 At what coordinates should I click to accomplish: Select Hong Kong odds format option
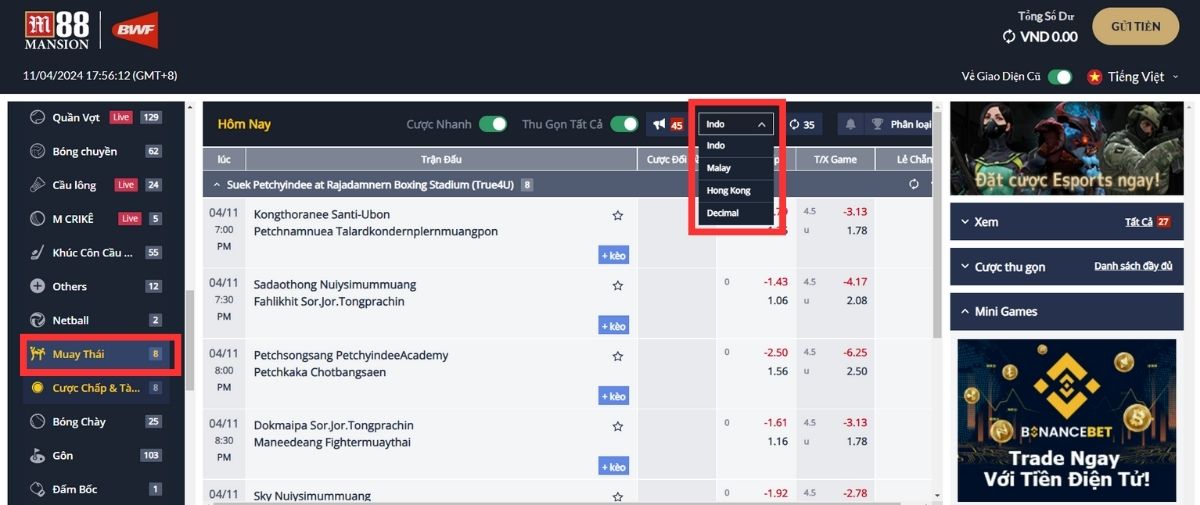[728, 190]
